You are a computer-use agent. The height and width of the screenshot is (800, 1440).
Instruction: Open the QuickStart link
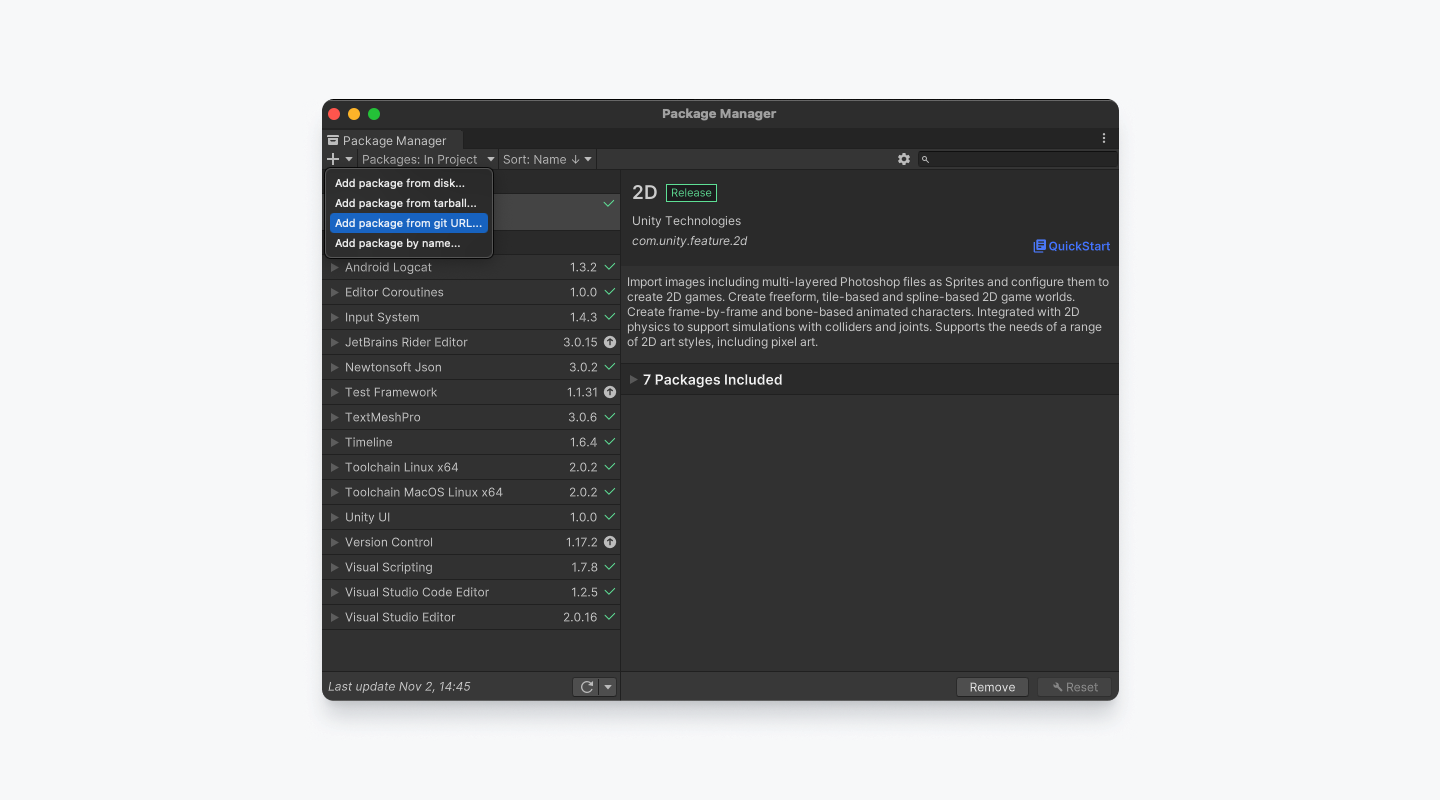[x=1071, y=246]
